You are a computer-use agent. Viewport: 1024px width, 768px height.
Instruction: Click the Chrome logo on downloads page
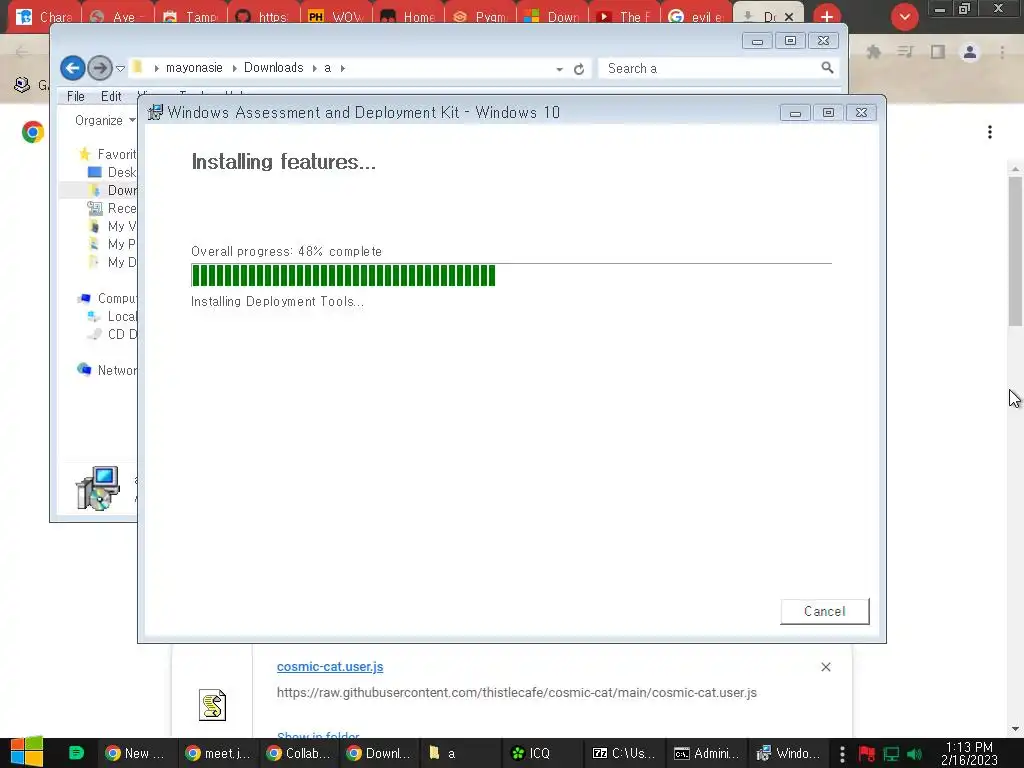click(32, 133)
